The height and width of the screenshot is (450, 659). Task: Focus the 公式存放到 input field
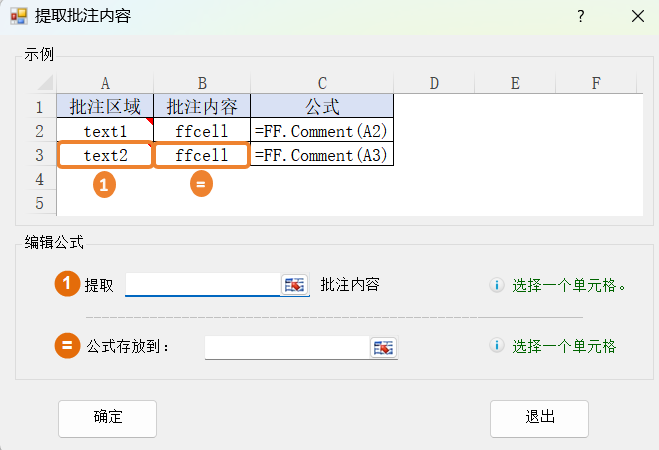(x=287, y=347)
